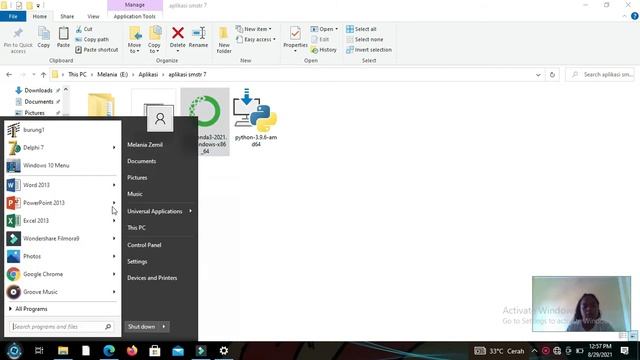Open burung1 from the start menu
Image resolution: width=640 pixels, height=360 pixels.
(62, 130)
